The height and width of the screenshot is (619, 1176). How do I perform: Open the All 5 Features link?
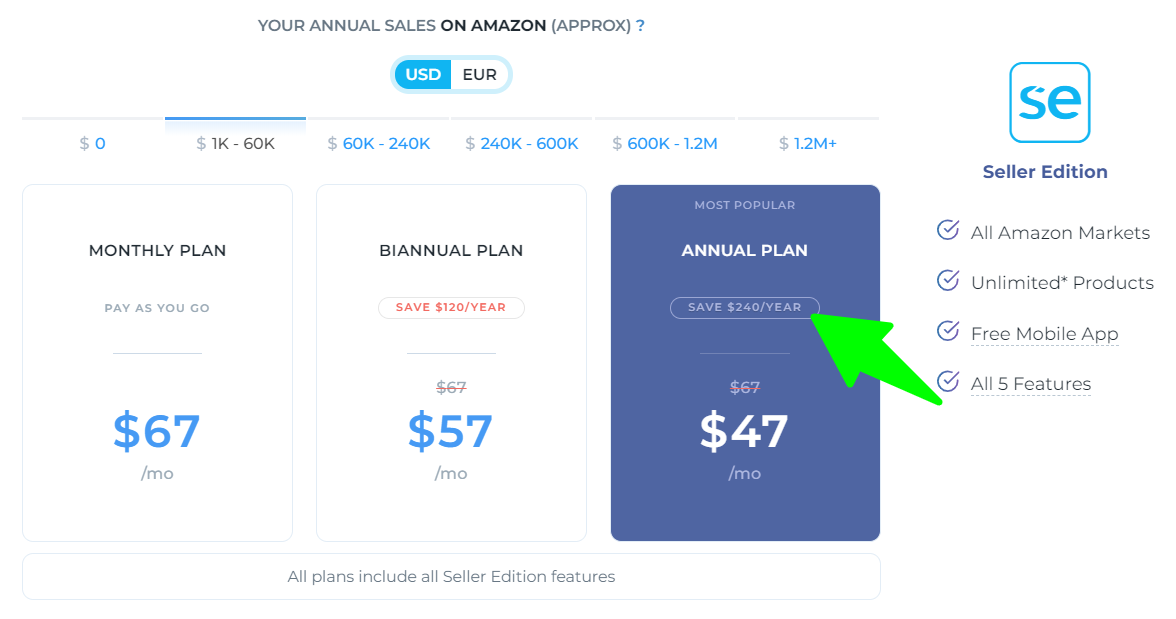click(x=1030, y=384)
